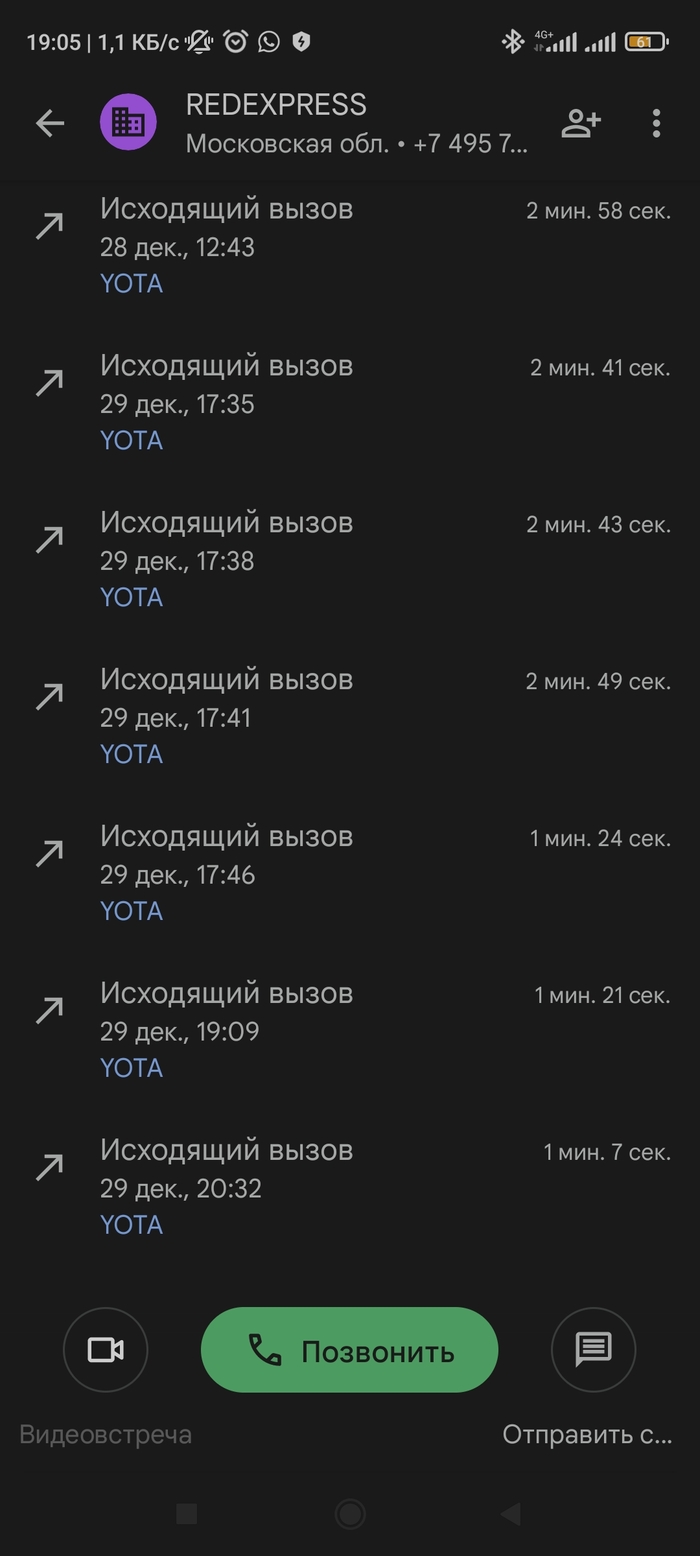Start a video call icon
Screen dimensions: 700x1556
(x=105, y=1350)
